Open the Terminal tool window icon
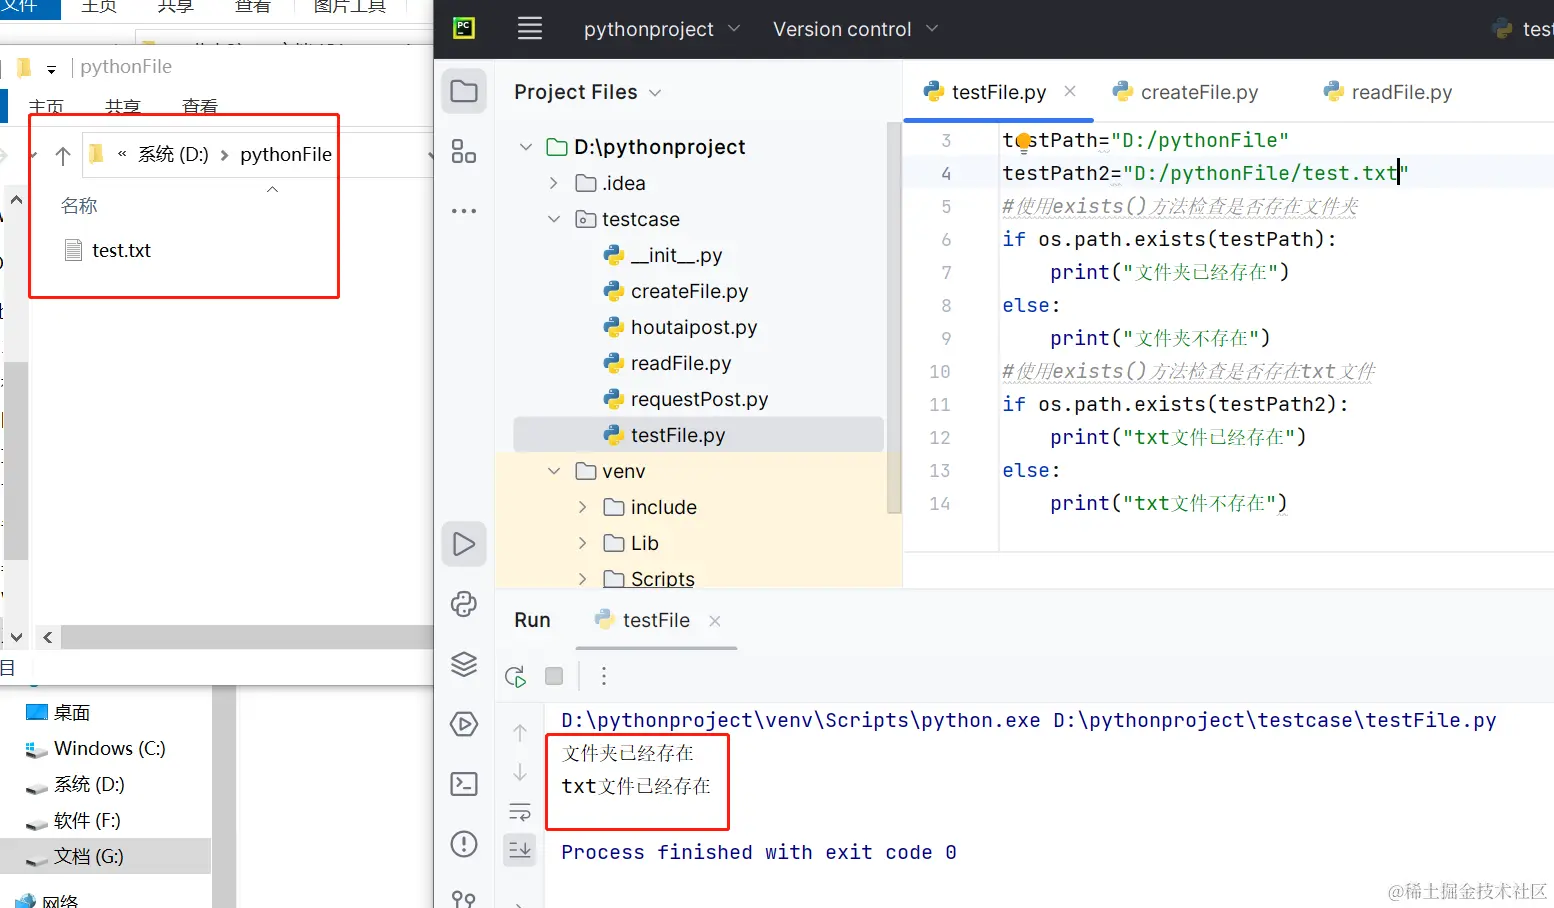Image resolution: width=1554 pixels, height=908 pixels. pyautogui.click(x=464, y=784)
